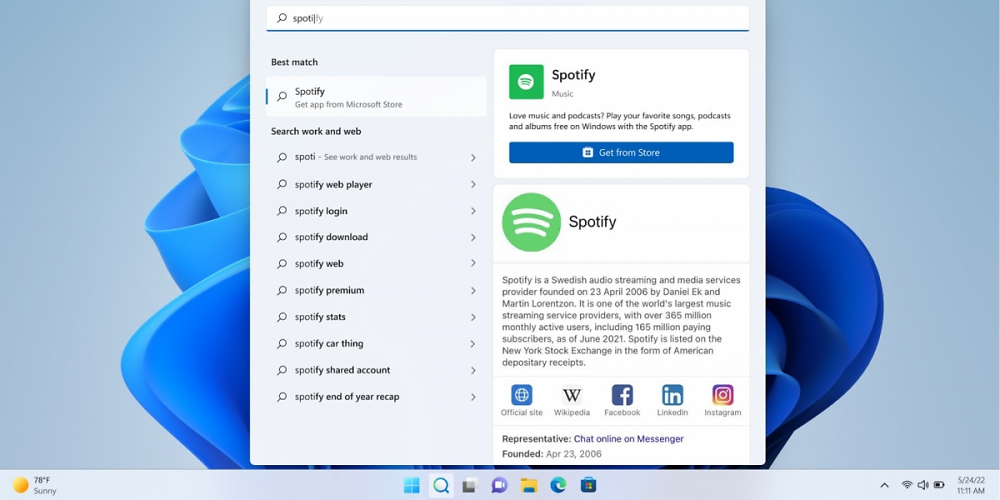The width and height of the screenshot is (1000, 500).
Task: Click the Wi-Fi network icon
Action: pyautogui.click(x=907, y=485)
